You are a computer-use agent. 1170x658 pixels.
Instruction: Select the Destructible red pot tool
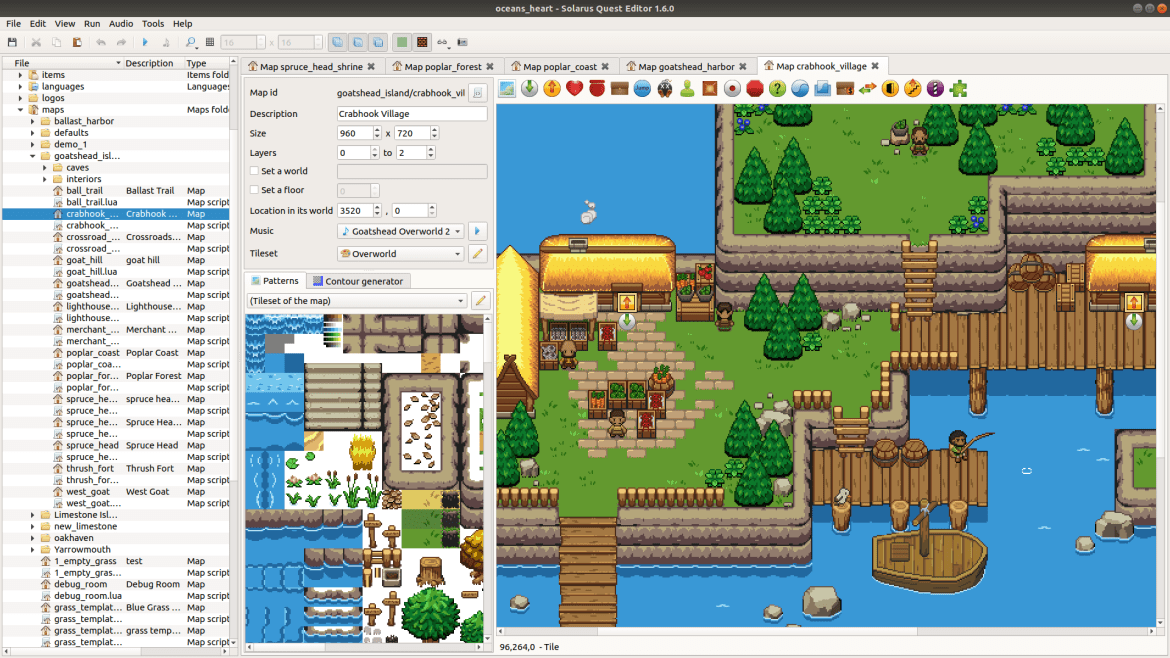click(x=597, y=89)
